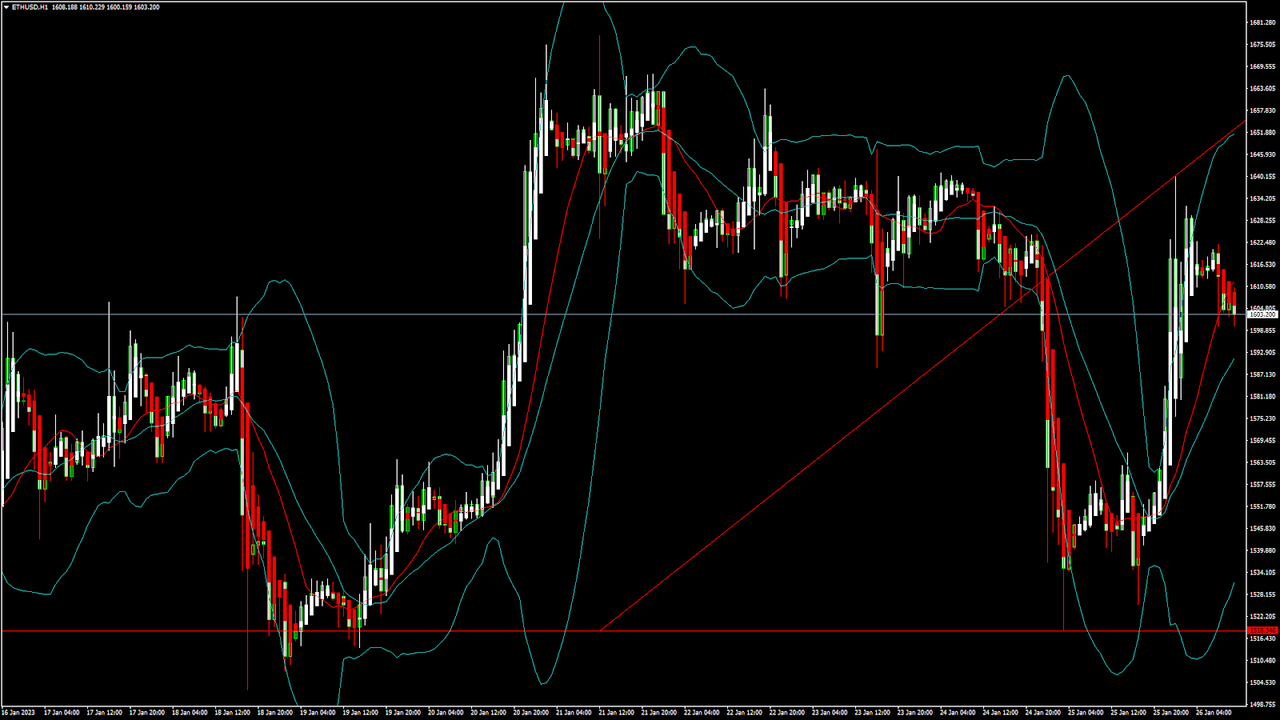Viewport: 1280px width, 720px height.
Task: Click the 1581.180 level on price axis
Action: 1263,396
